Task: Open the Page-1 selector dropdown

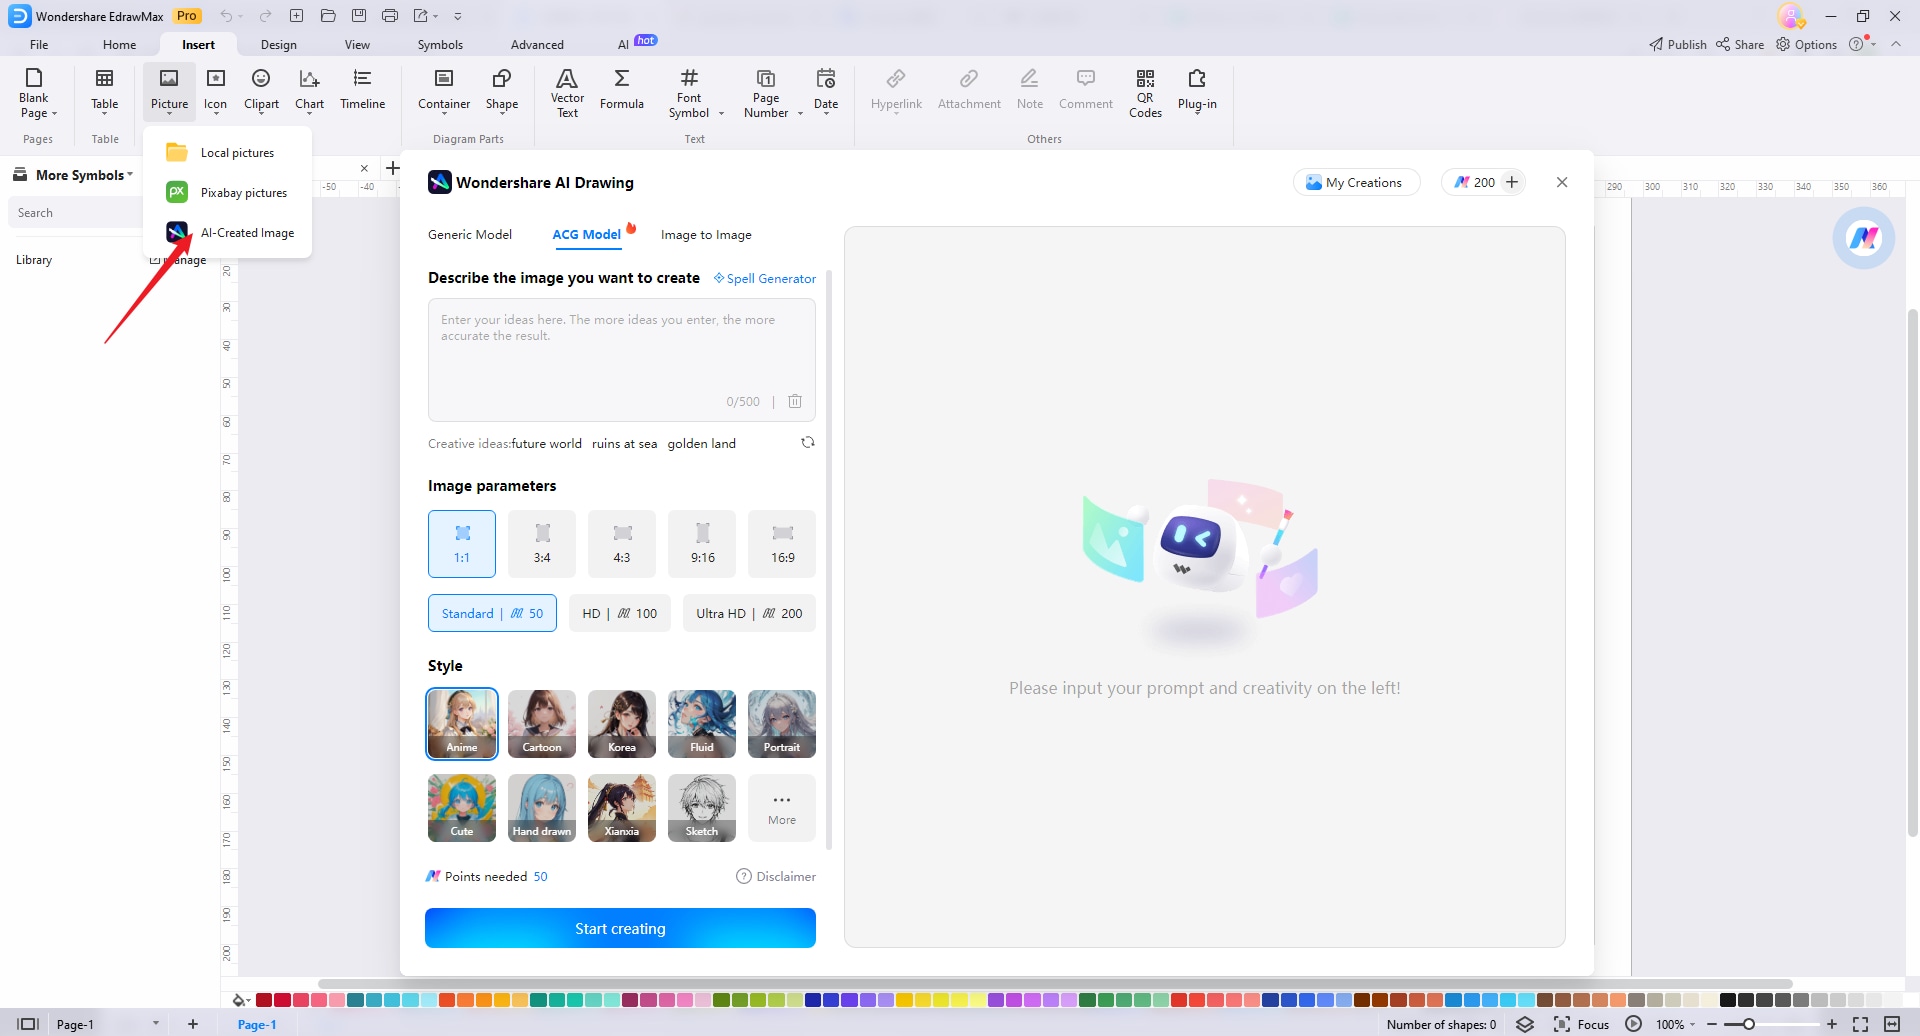Action: click(156, 1024)
